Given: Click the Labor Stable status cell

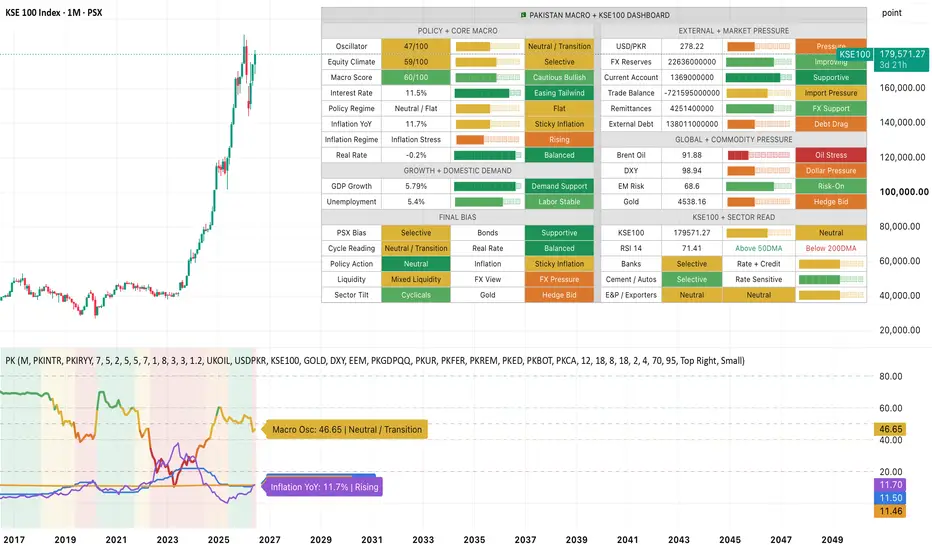Looking at the screenshot, I should click(559, 202).
